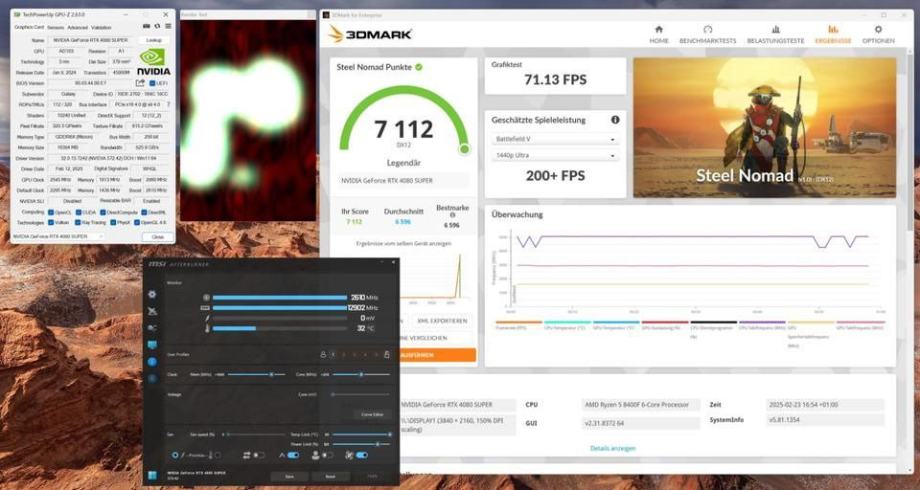Click the profile lock icon in Afterburner

(323, 355)
